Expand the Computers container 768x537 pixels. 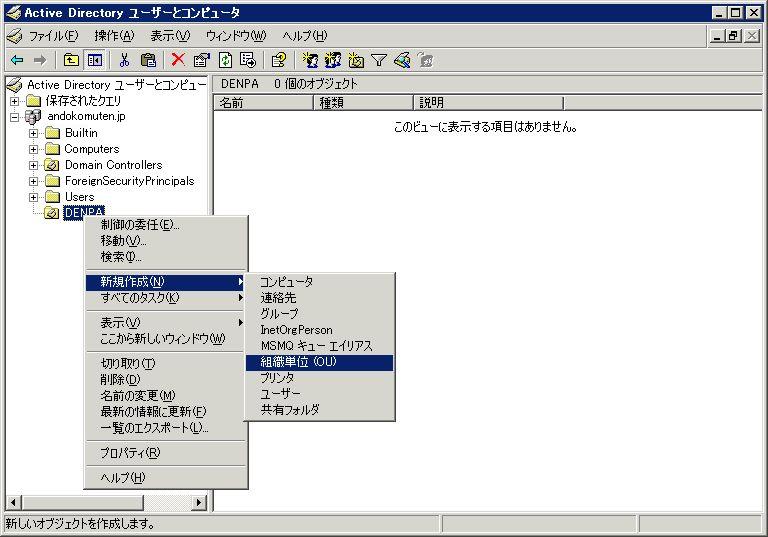click(33, 149)
